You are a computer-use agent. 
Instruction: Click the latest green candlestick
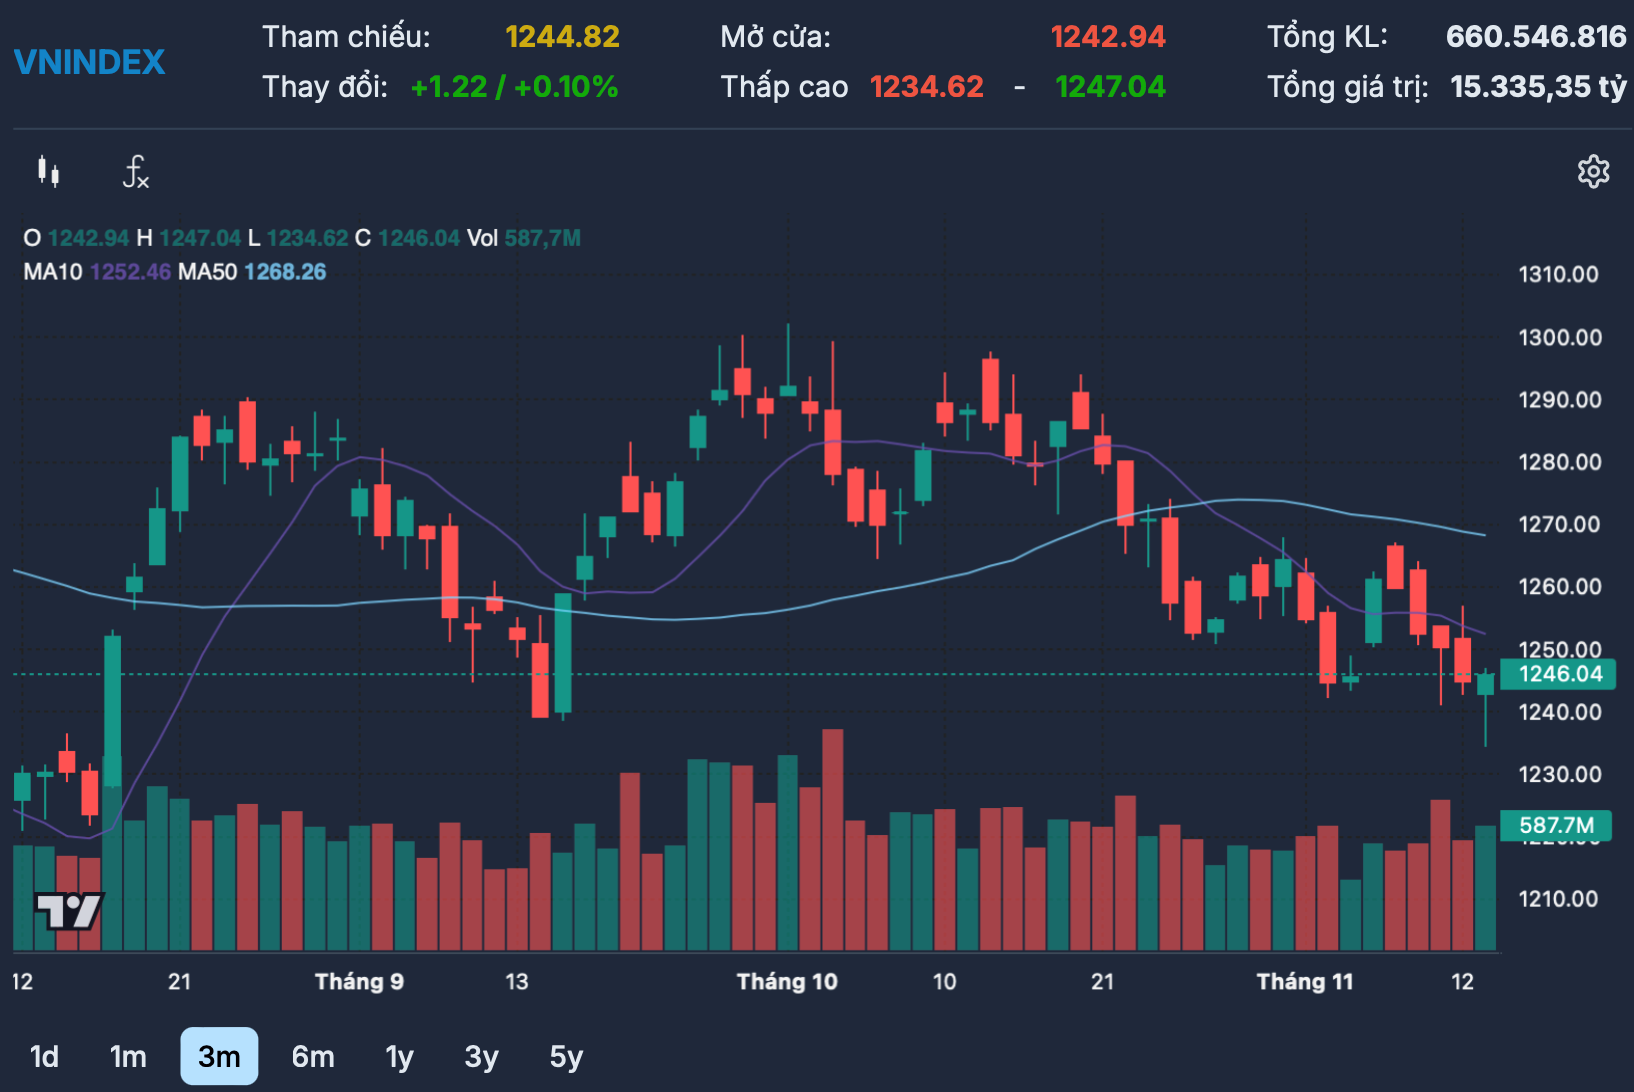click(1486, 684)
